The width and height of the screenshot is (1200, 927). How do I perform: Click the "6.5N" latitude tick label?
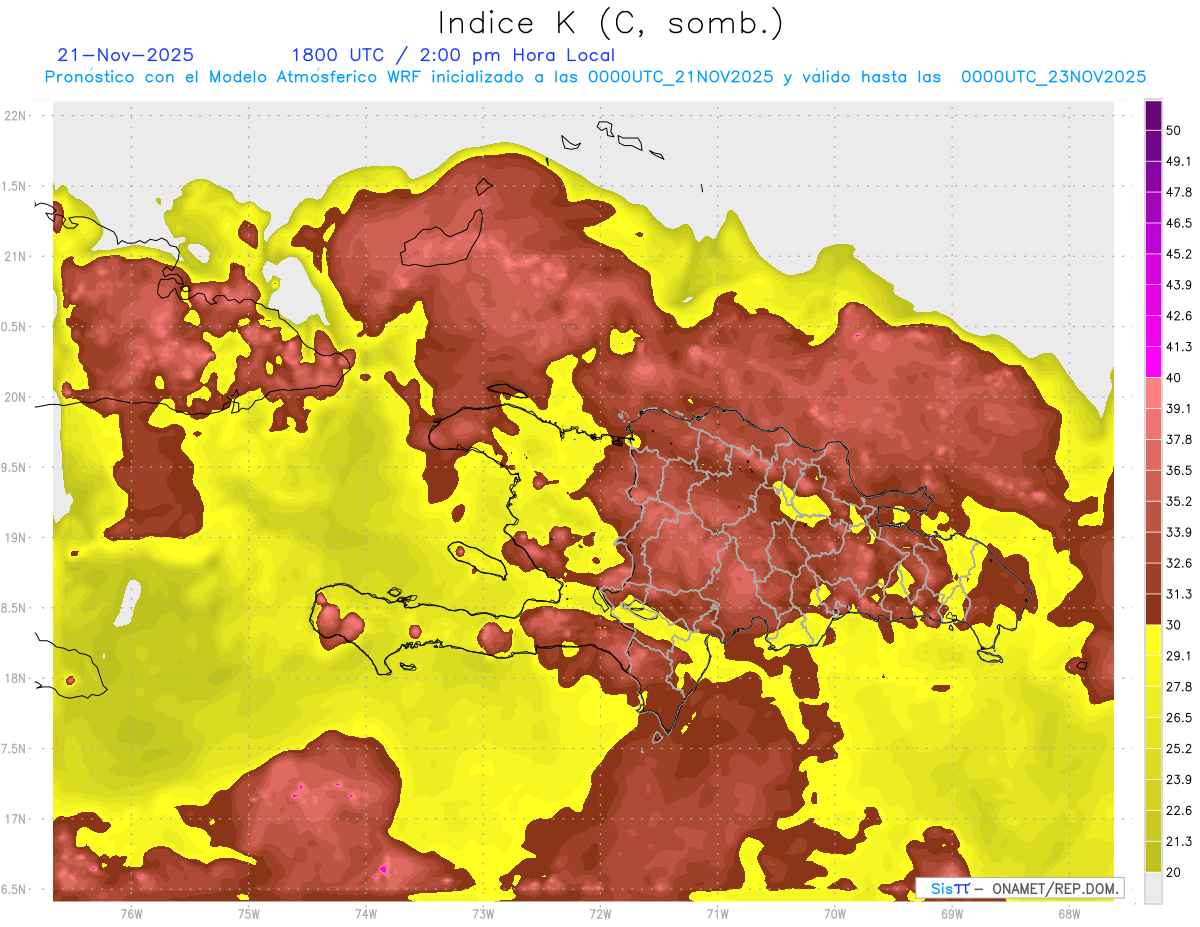pos(15,890)
